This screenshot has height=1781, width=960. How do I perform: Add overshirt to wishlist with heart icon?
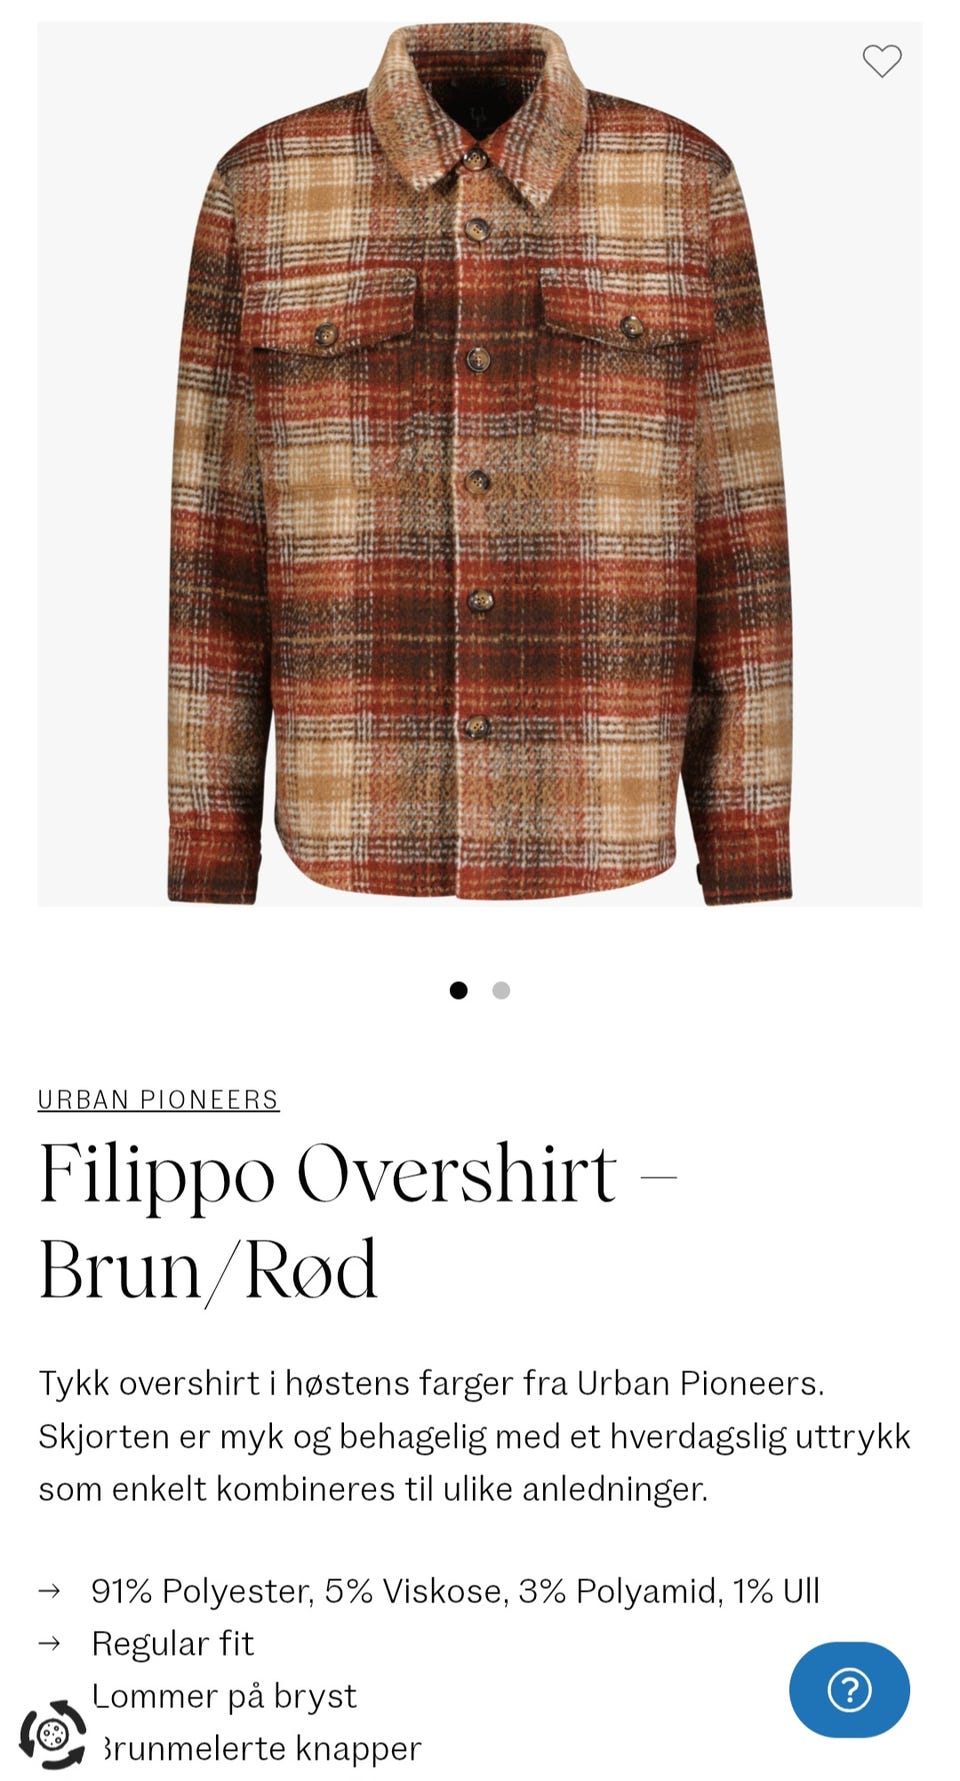882,61
